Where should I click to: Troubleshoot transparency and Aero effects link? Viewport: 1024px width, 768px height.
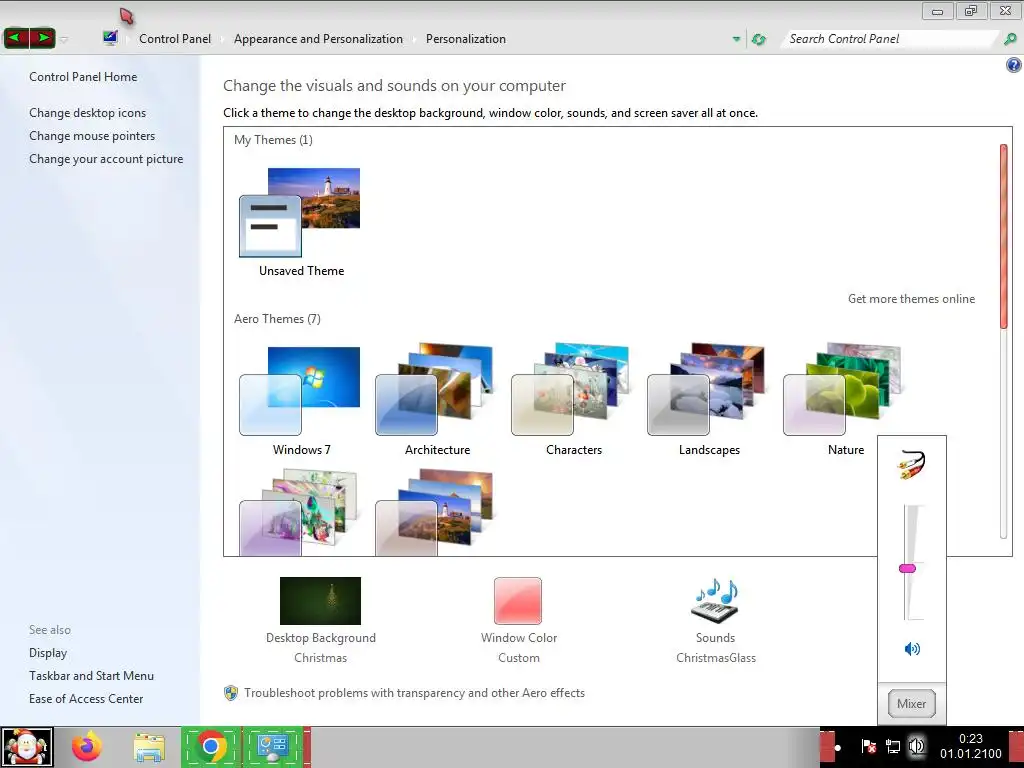[x=414, y=693]
